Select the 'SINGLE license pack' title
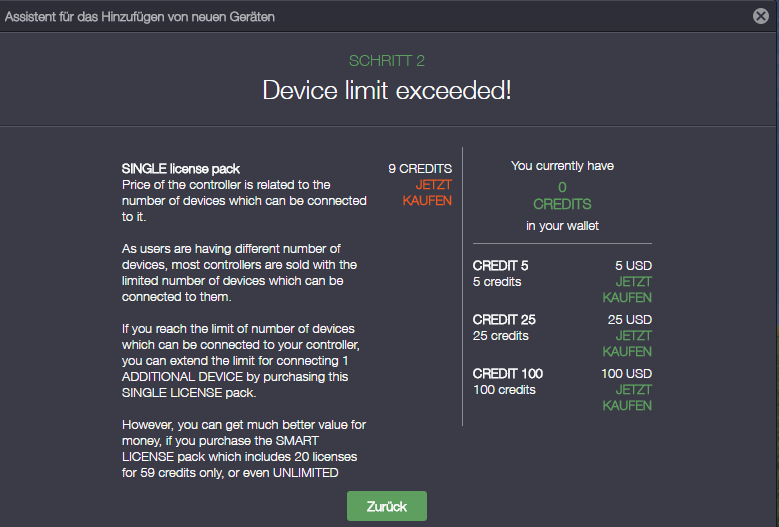Screen dimensions: 779x527 [181, 169]
